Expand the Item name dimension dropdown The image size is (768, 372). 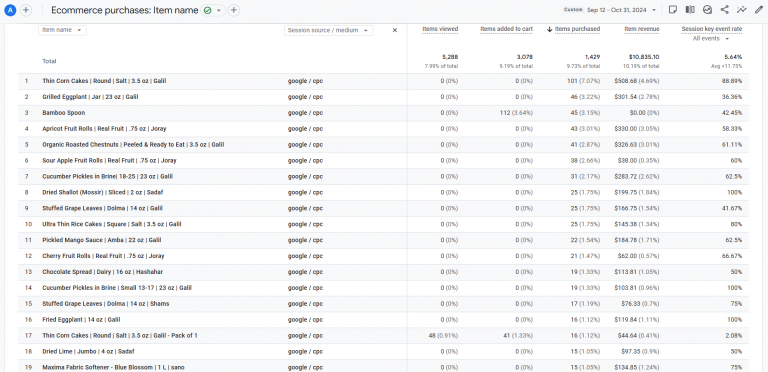pos(62,30)
